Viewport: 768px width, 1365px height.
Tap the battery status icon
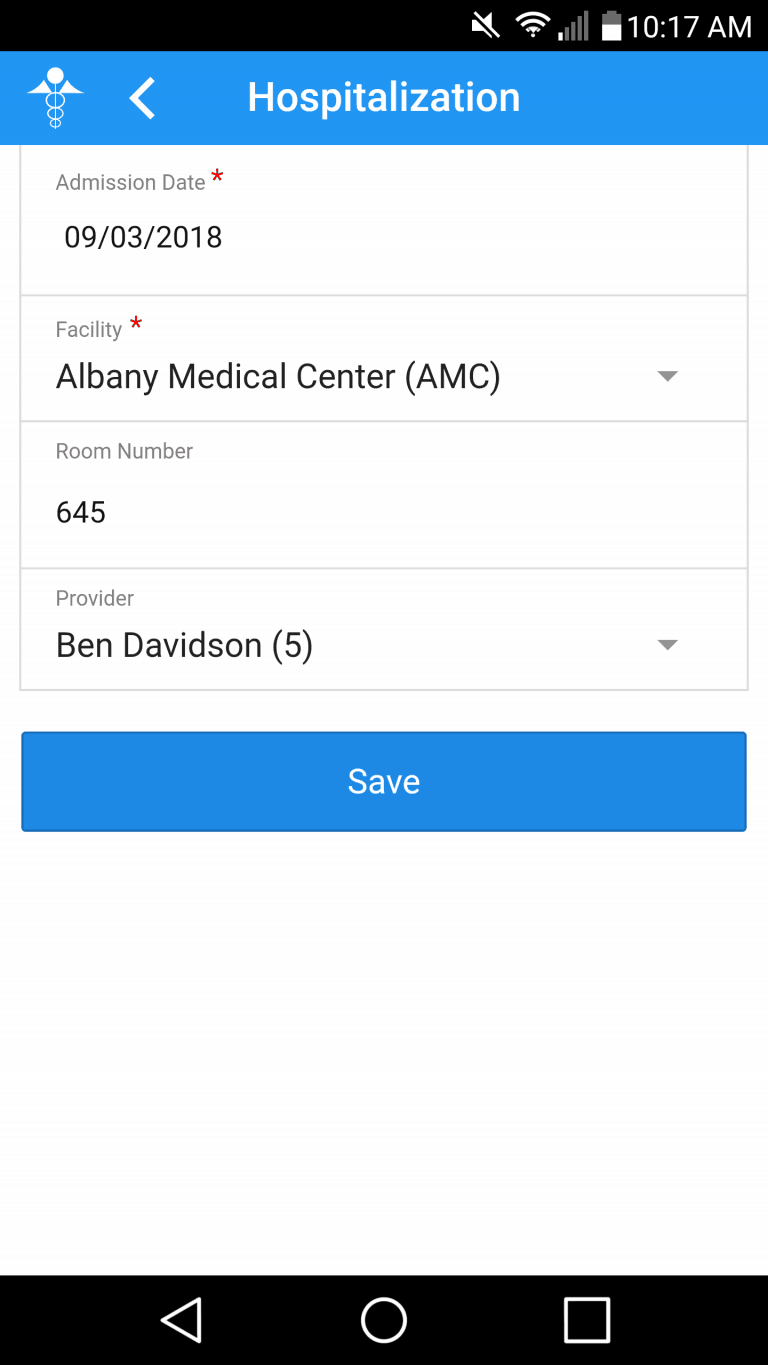click(611, 26)
